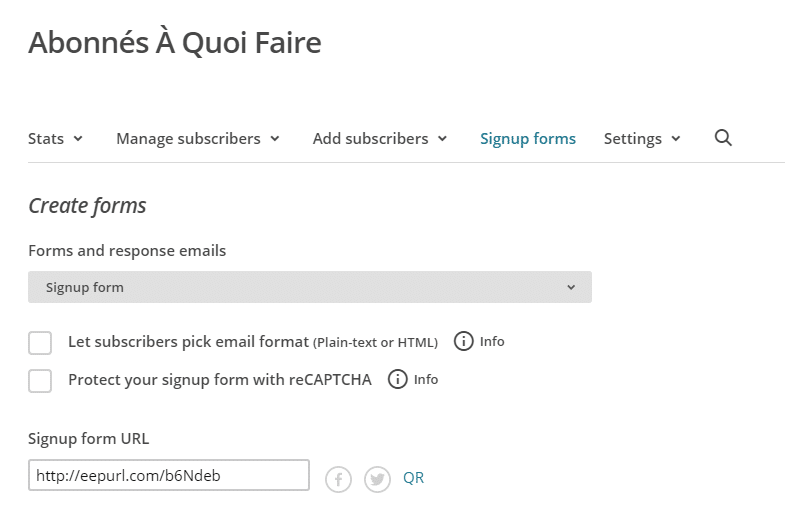Click the search magnifier icon
Image resolution: width=785 pixels, height=520 pixels.
coord(723,138)
